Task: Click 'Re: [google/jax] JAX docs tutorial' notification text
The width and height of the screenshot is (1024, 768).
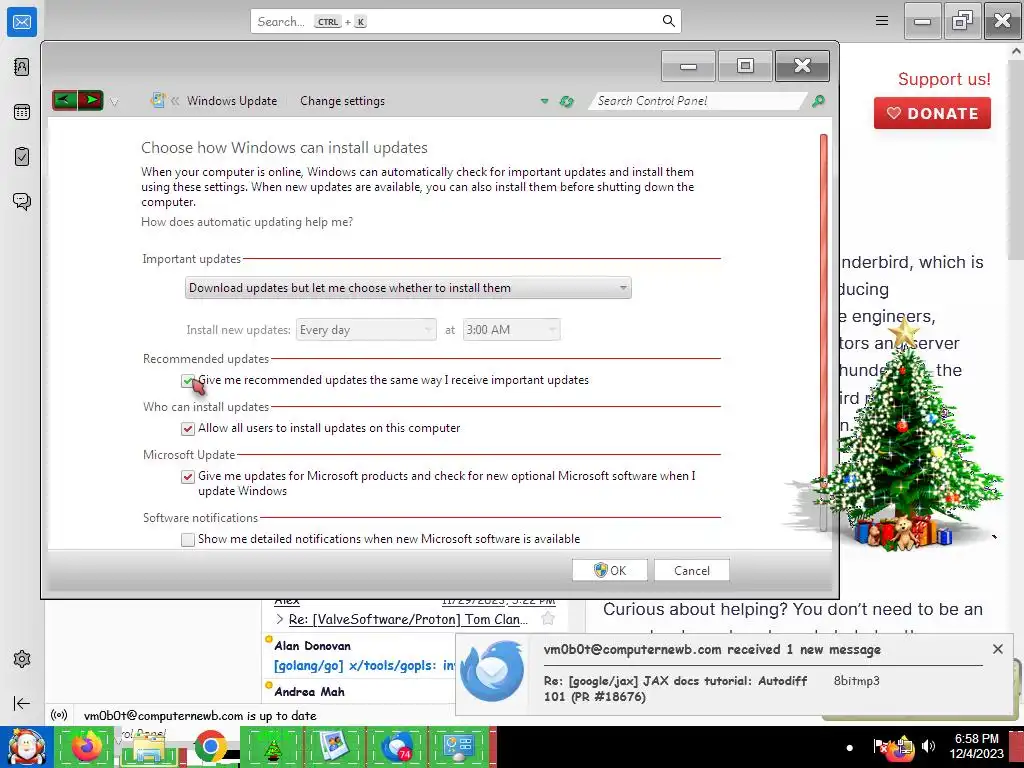Action: [675, 688]
